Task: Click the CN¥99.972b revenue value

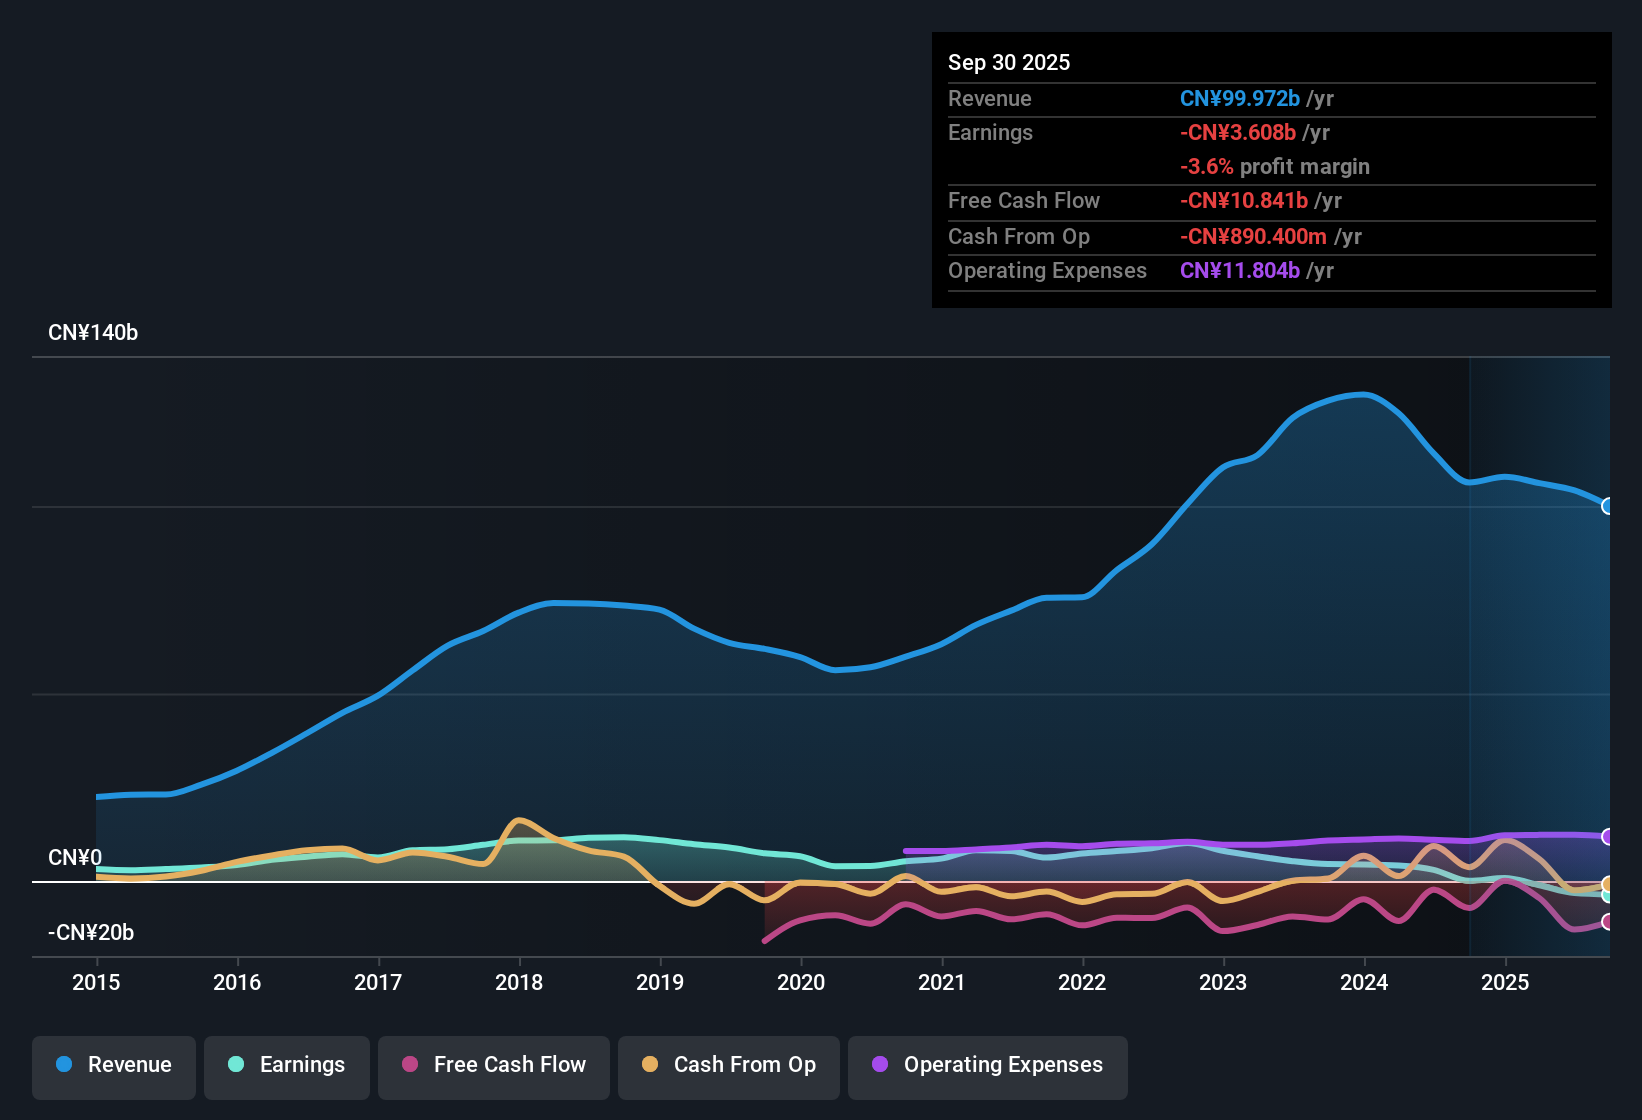Action: click(x=1240, y=98)
